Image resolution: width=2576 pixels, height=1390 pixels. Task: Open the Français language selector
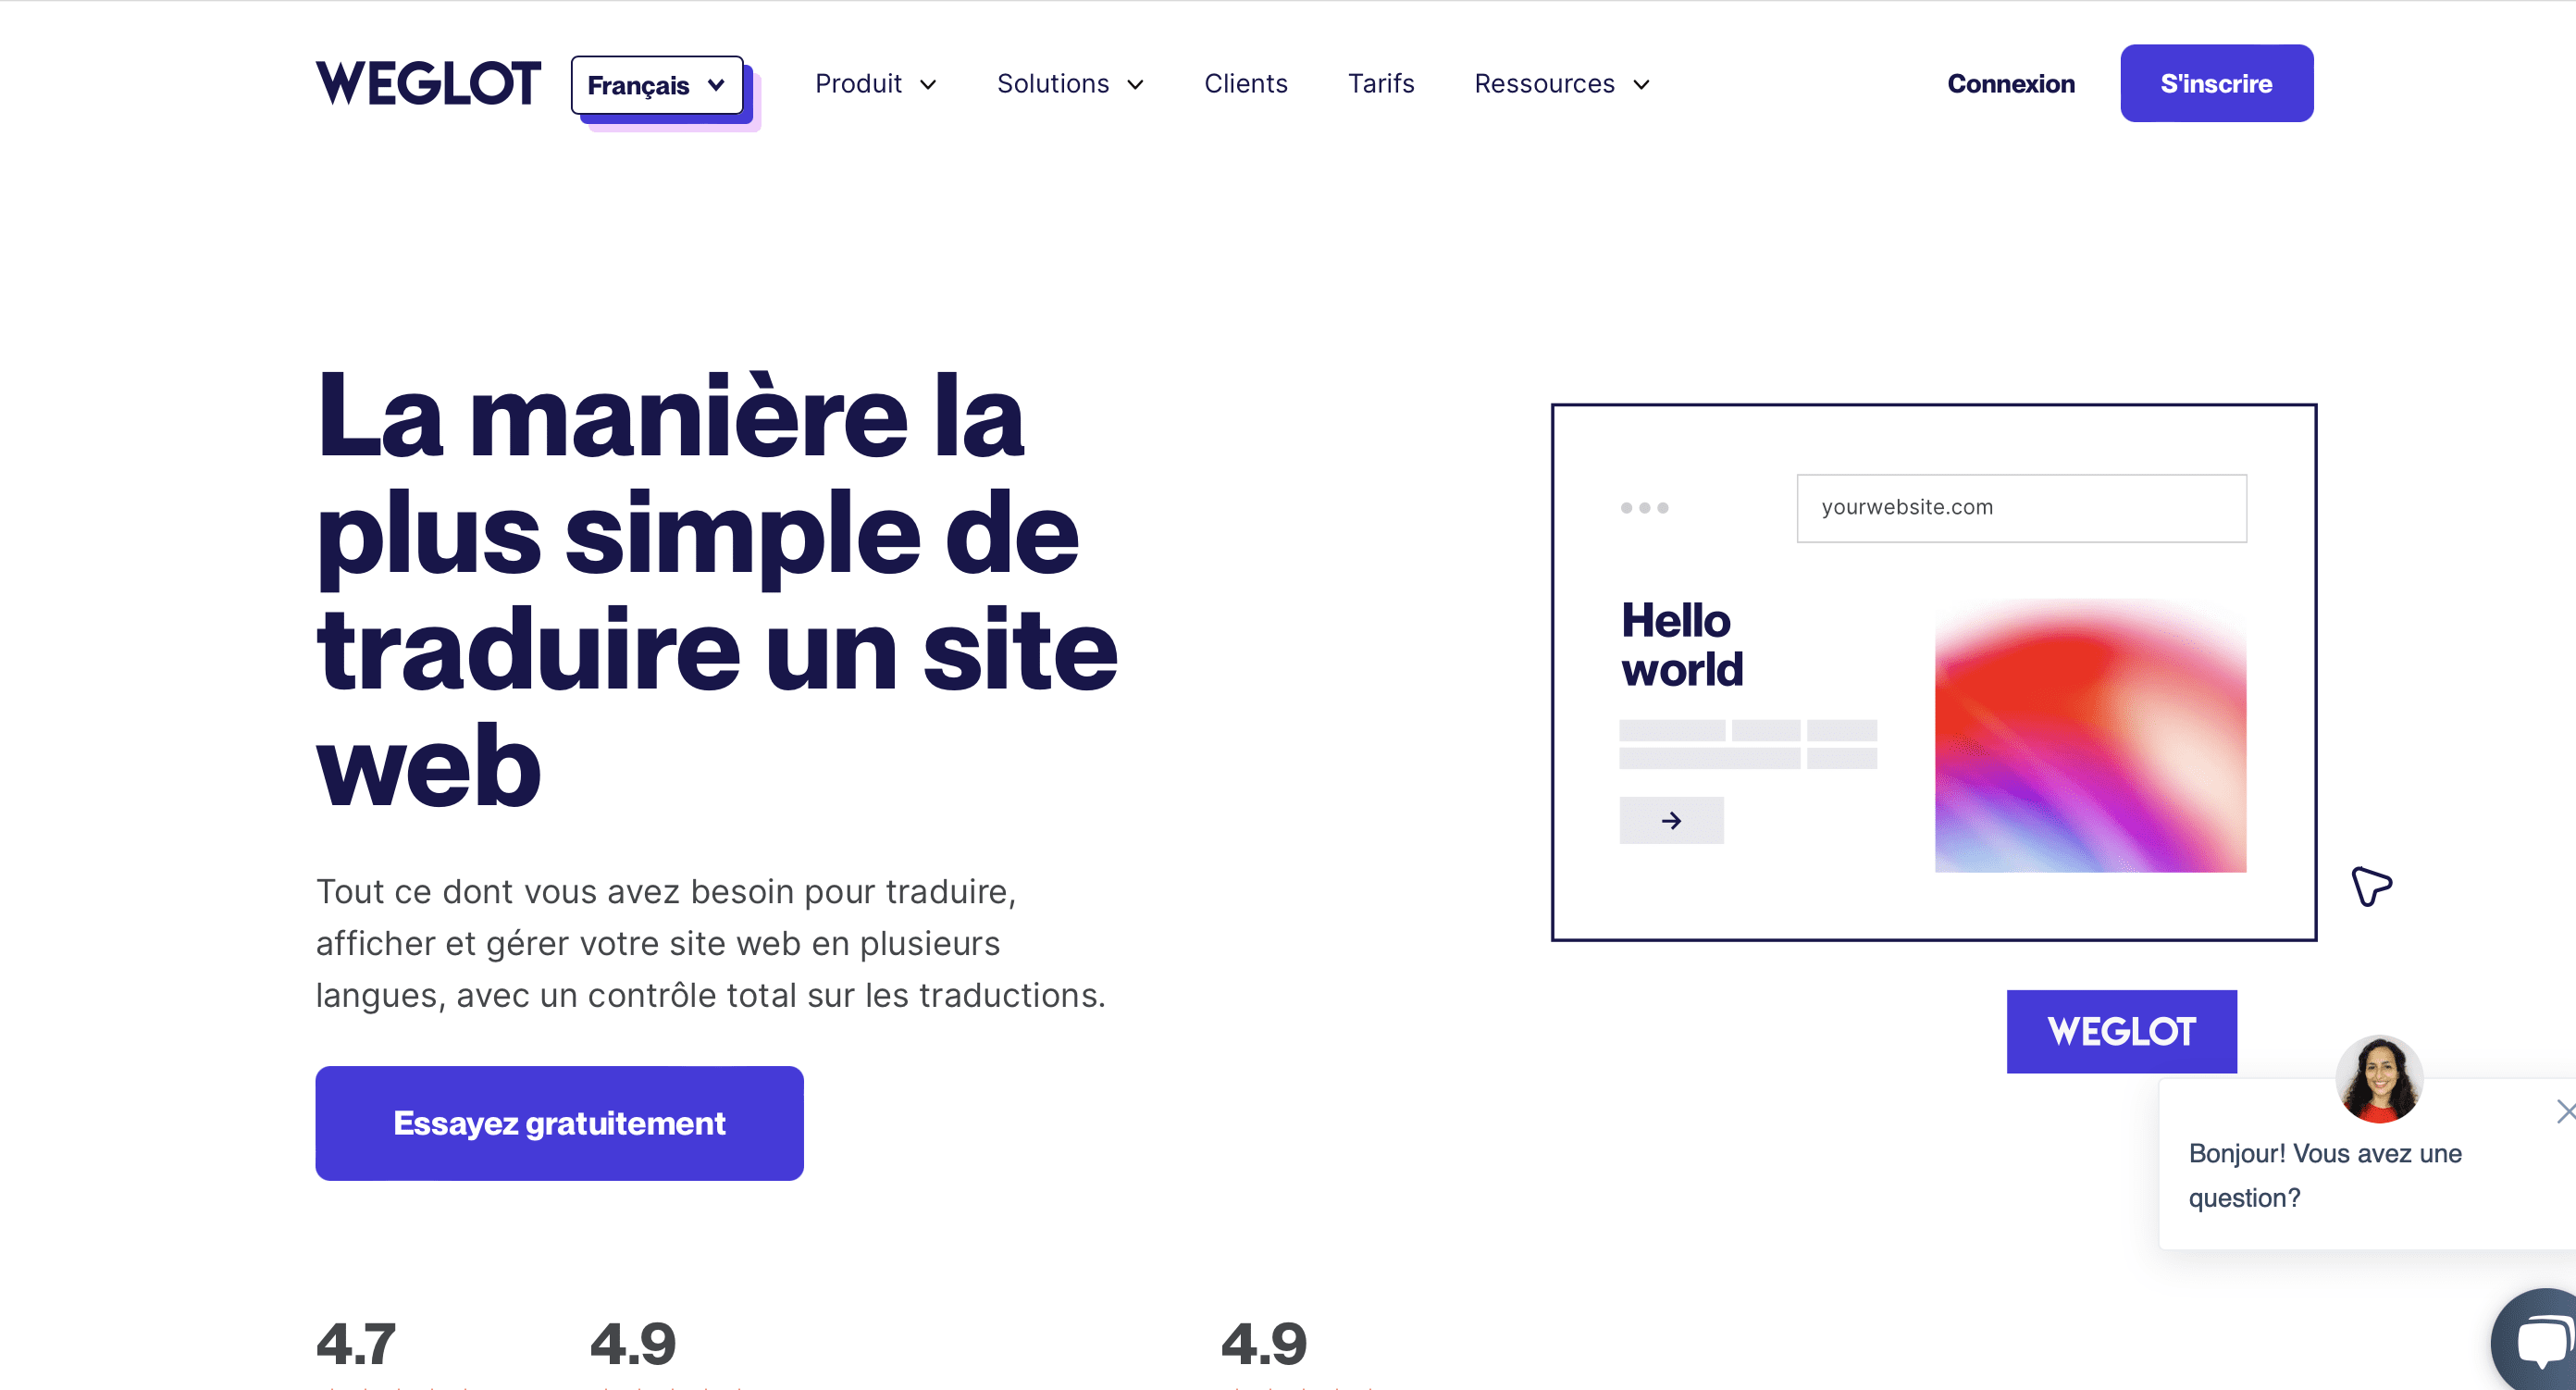(656, 85)
